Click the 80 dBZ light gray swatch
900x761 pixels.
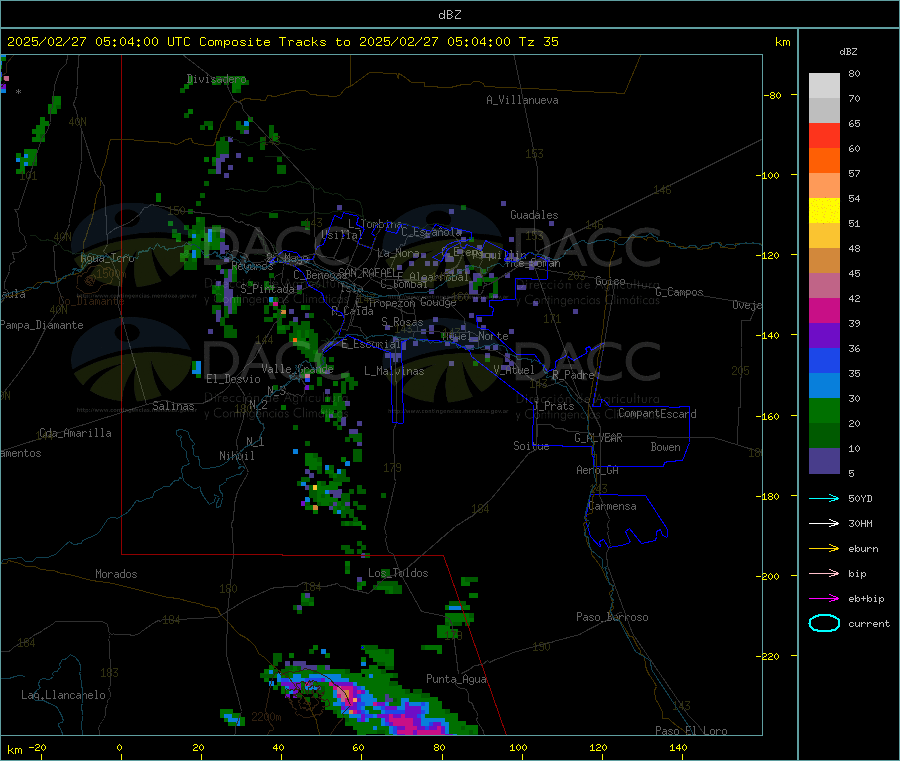pyautogui.click(x=824, y=86)
